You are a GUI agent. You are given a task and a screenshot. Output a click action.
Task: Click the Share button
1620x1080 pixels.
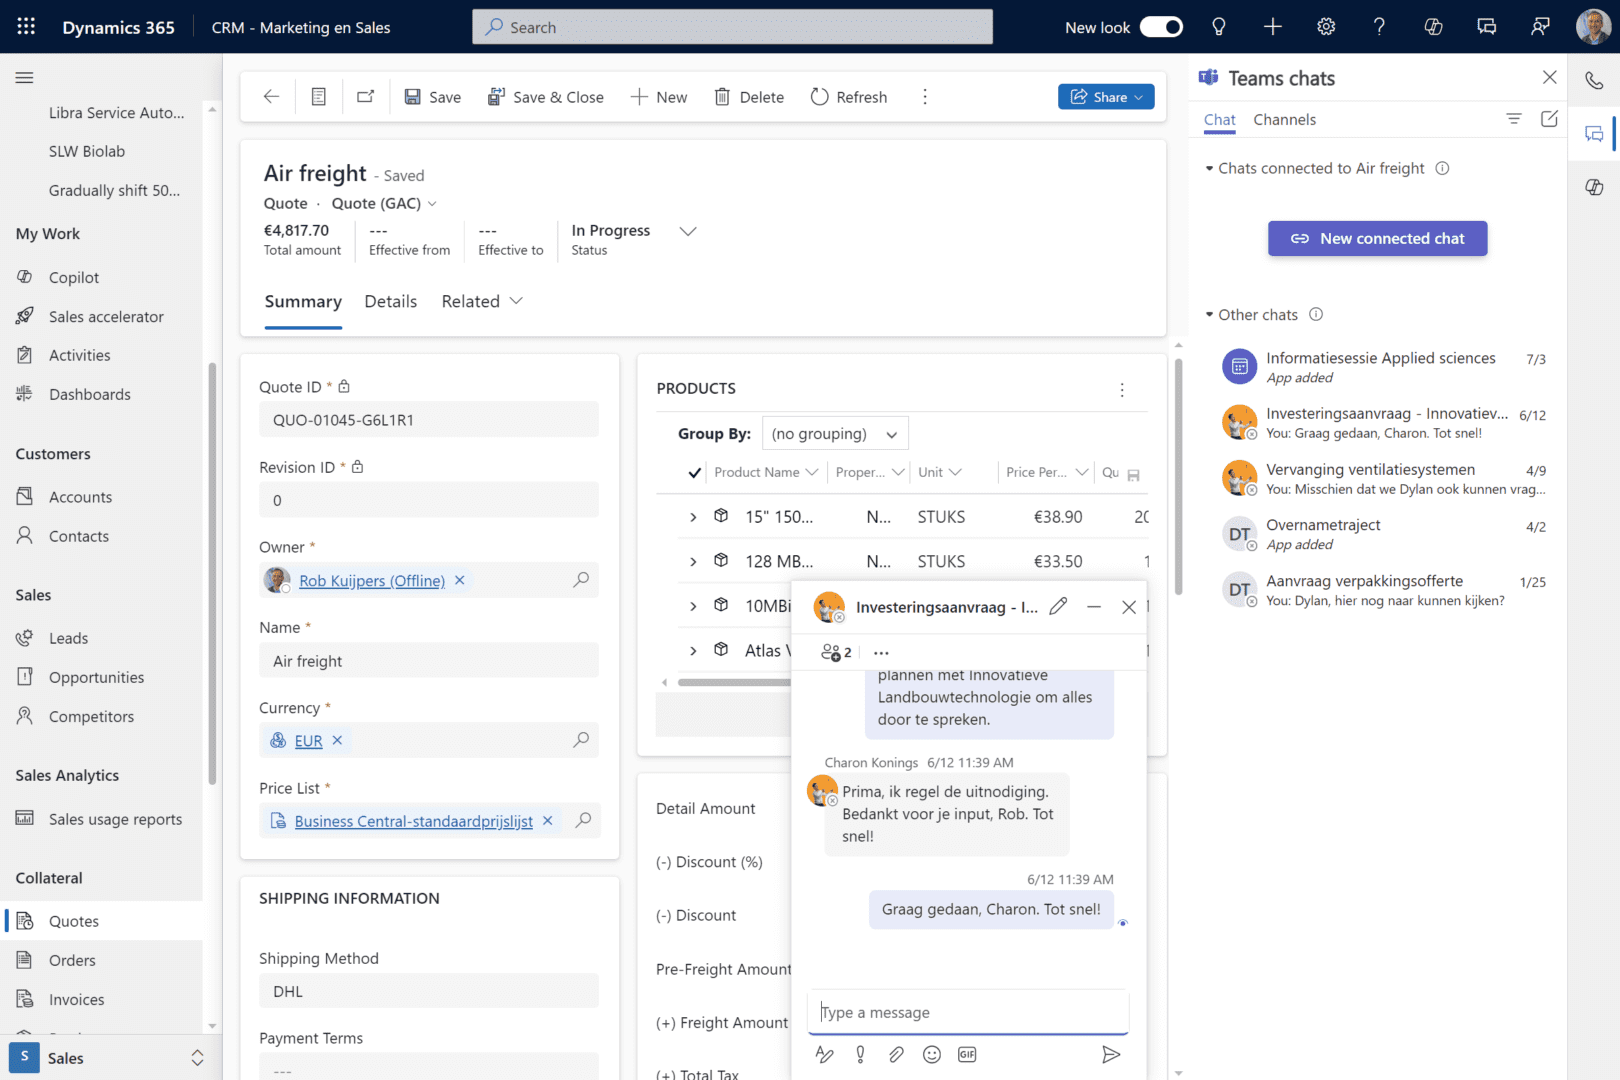click(1106, 97)
